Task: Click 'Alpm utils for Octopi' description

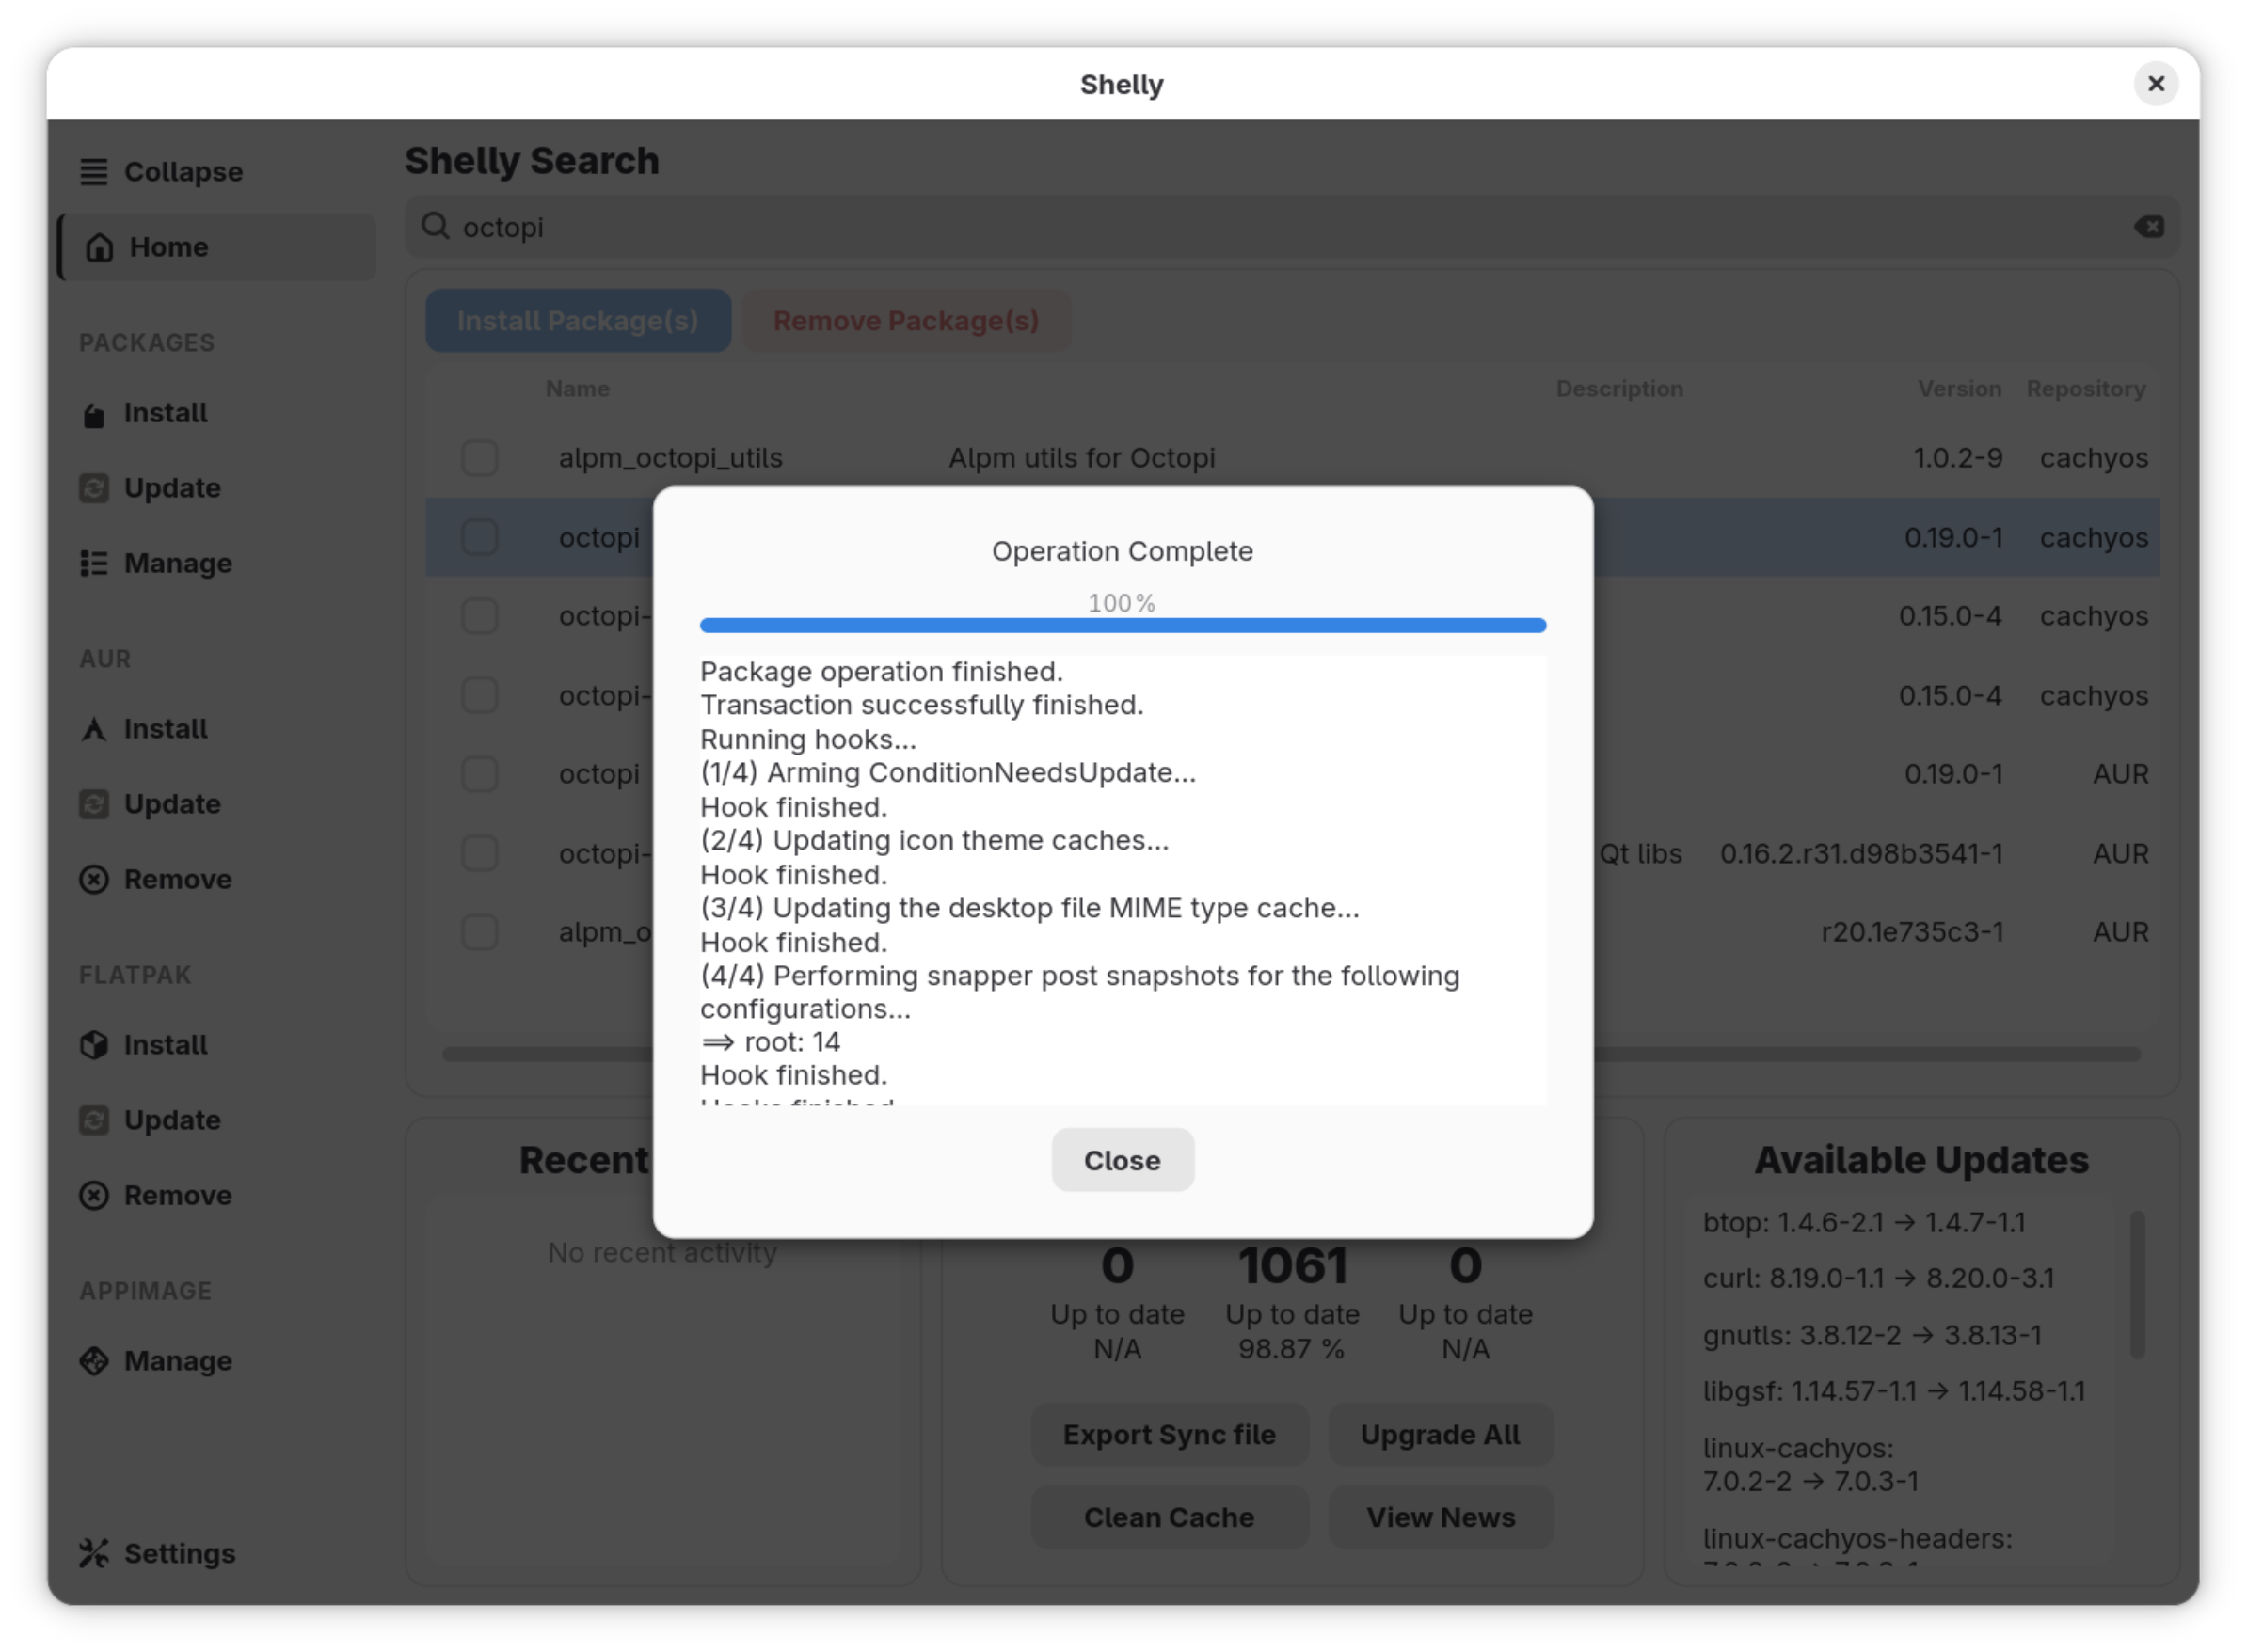Action: point(1082,458)
